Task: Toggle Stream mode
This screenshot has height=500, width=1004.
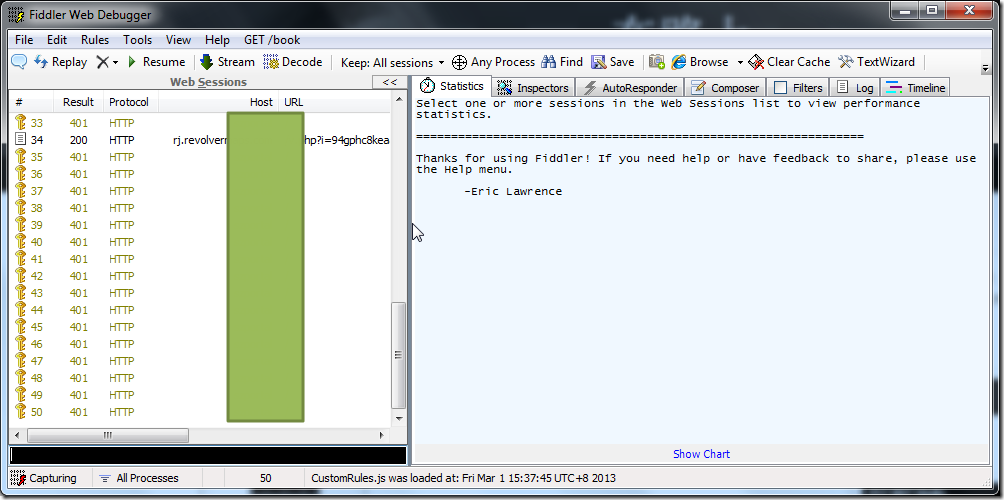Action: pos(227,62)
